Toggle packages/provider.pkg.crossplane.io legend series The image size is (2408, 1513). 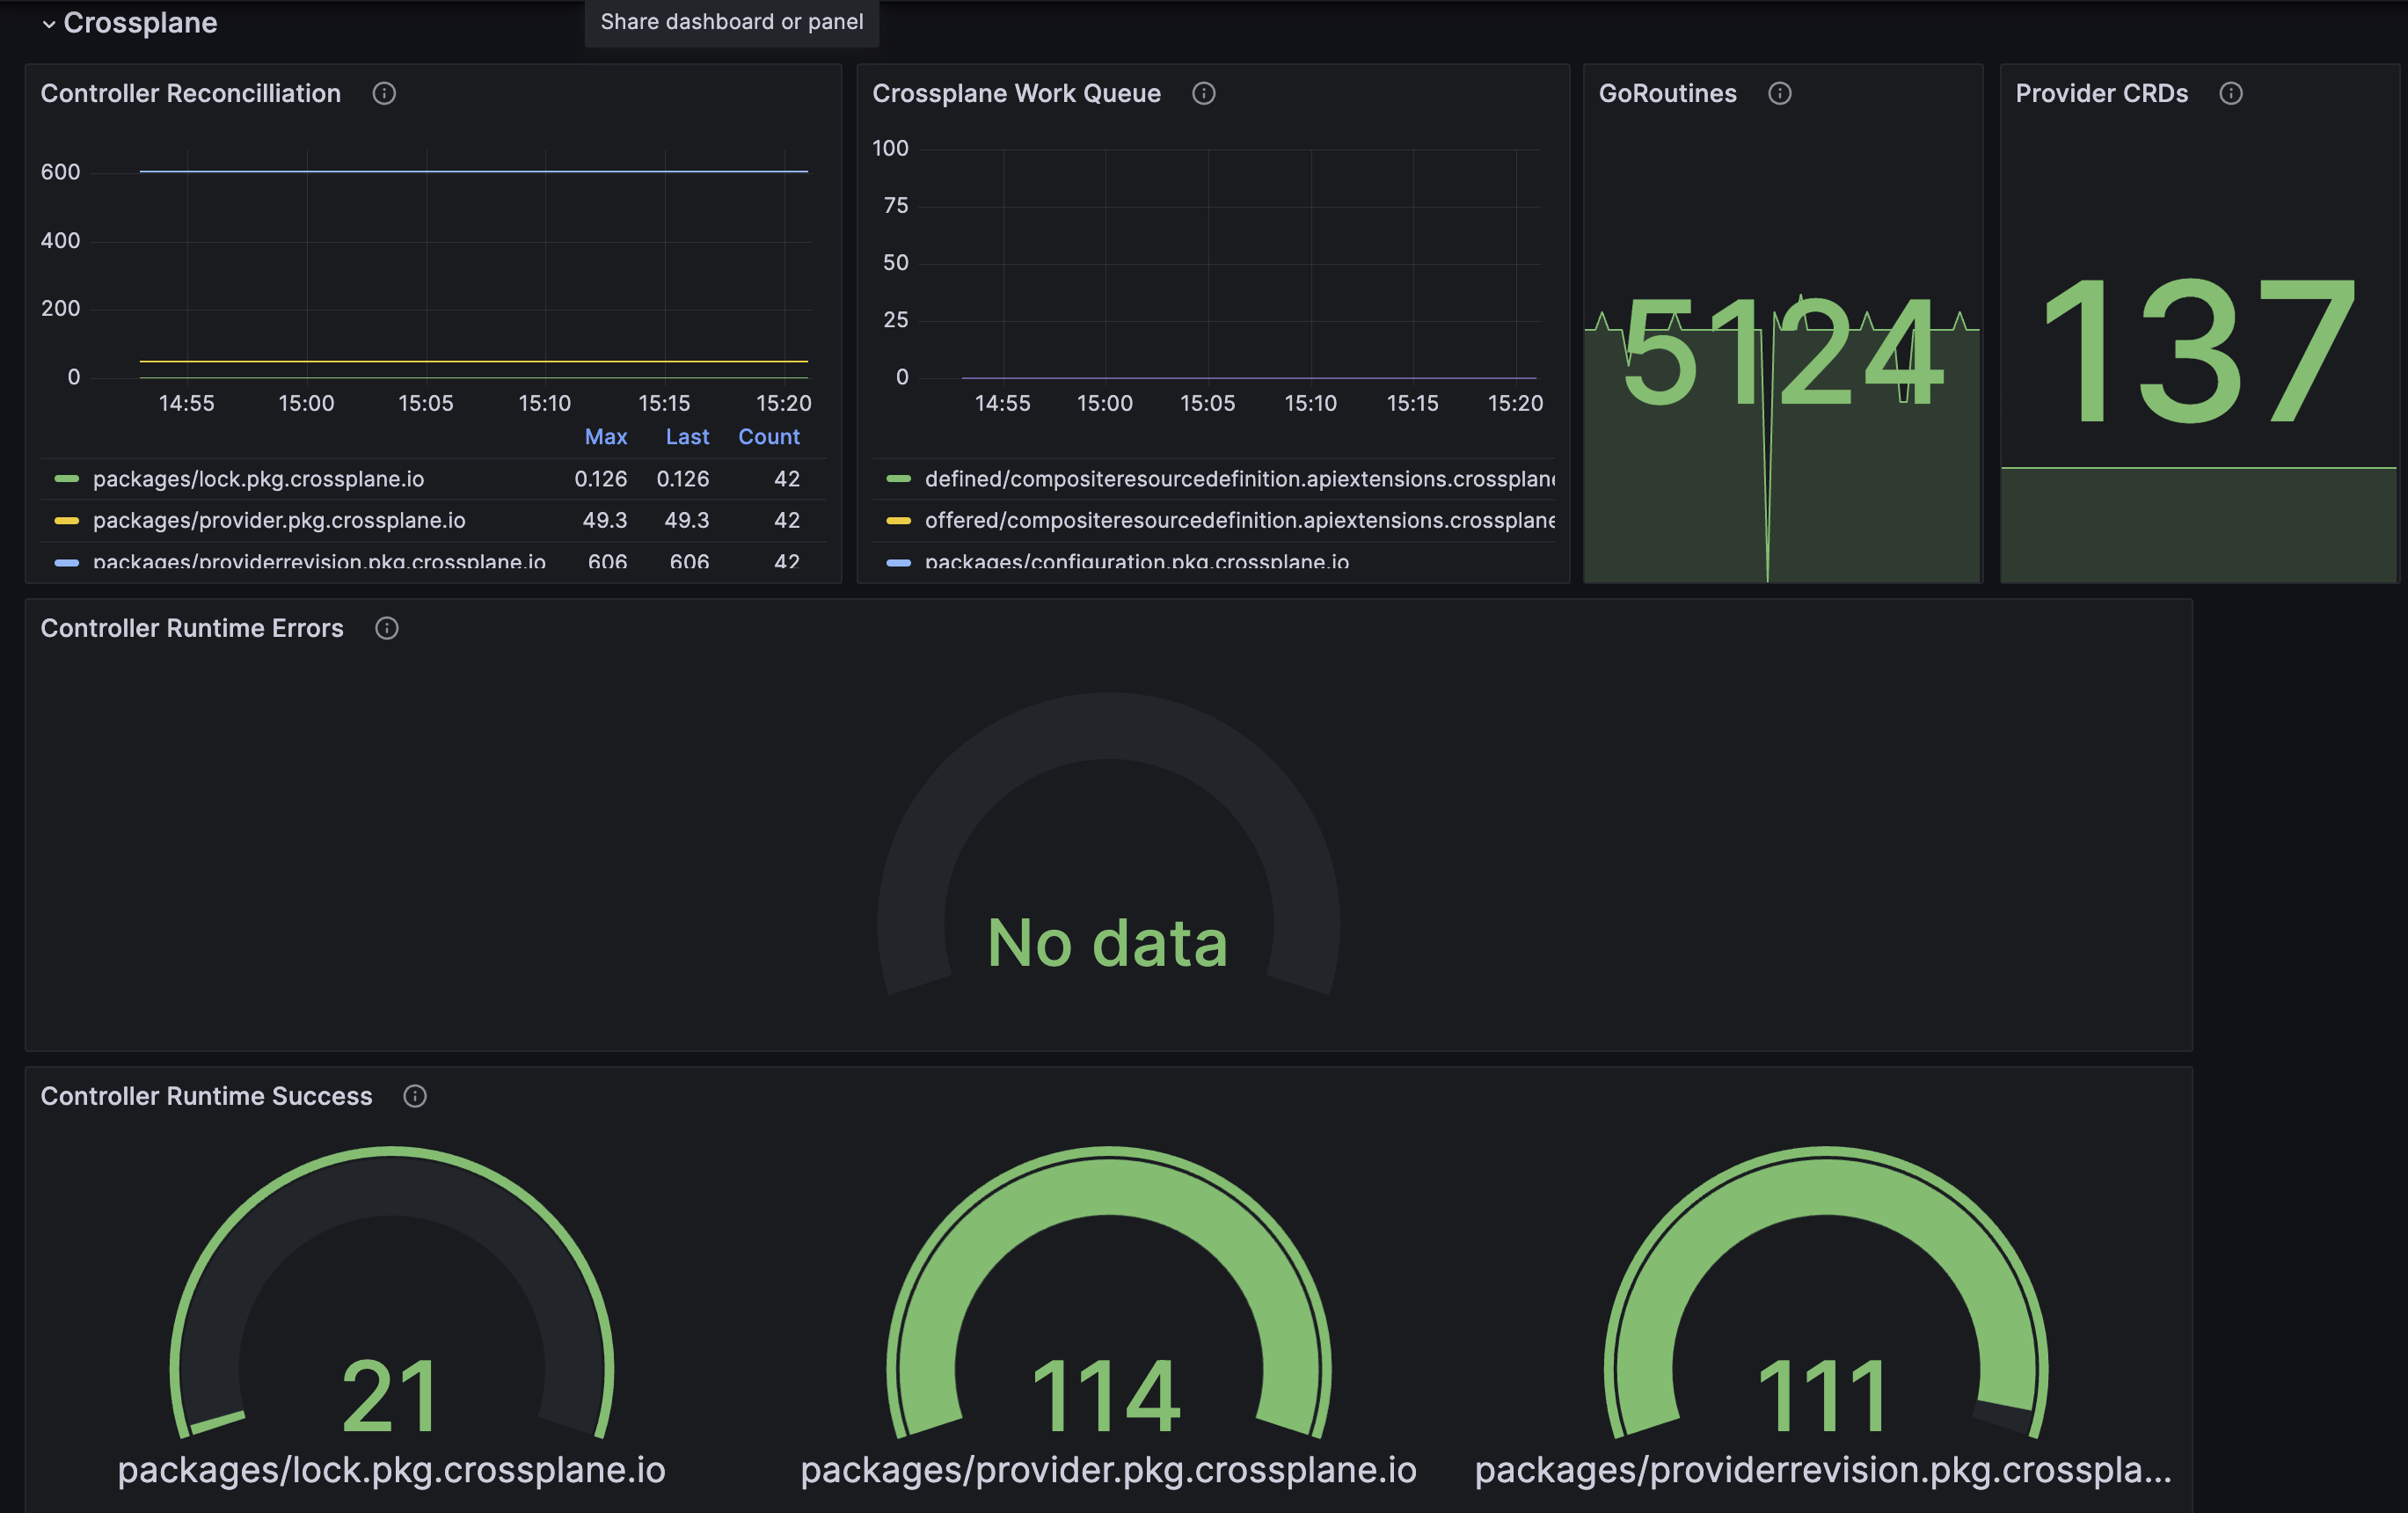[279, 520]
